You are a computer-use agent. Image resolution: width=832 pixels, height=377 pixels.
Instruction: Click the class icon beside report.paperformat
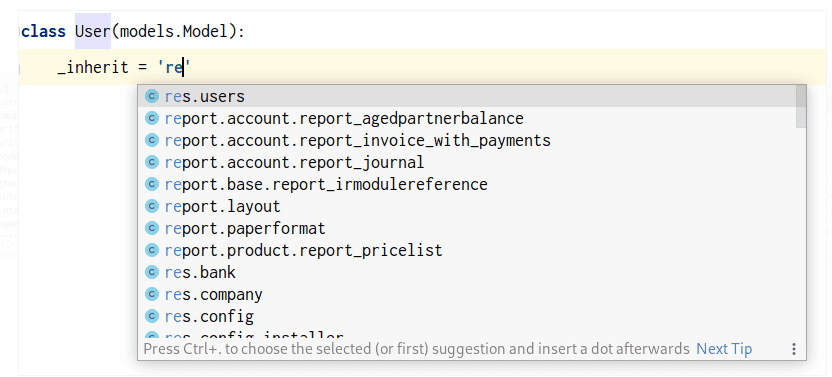[x=152, y=228]
